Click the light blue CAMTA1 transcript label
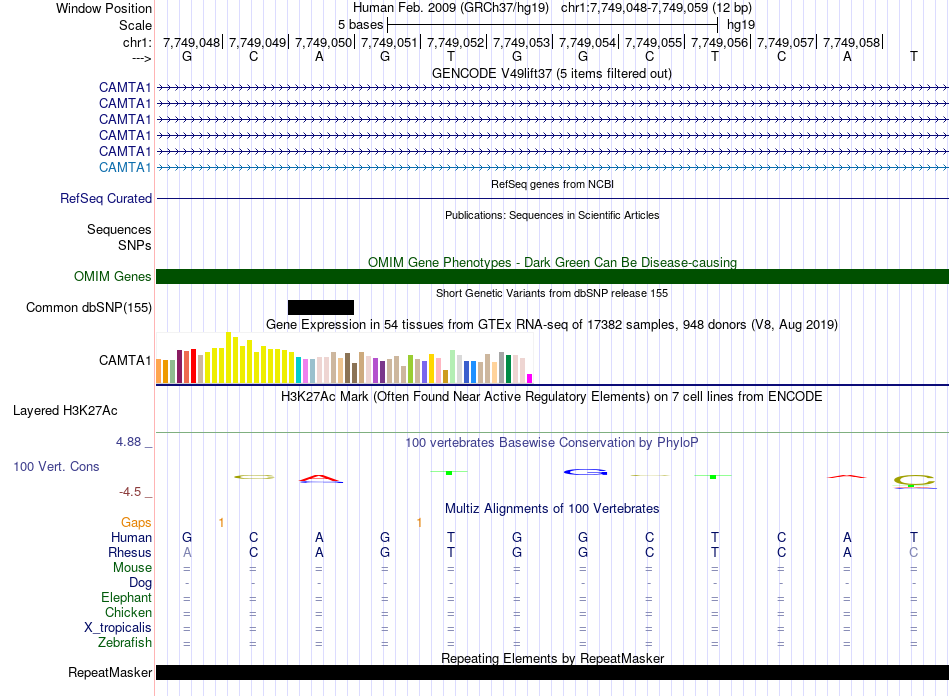Screen dimensions: 950x696 [125, 167]
